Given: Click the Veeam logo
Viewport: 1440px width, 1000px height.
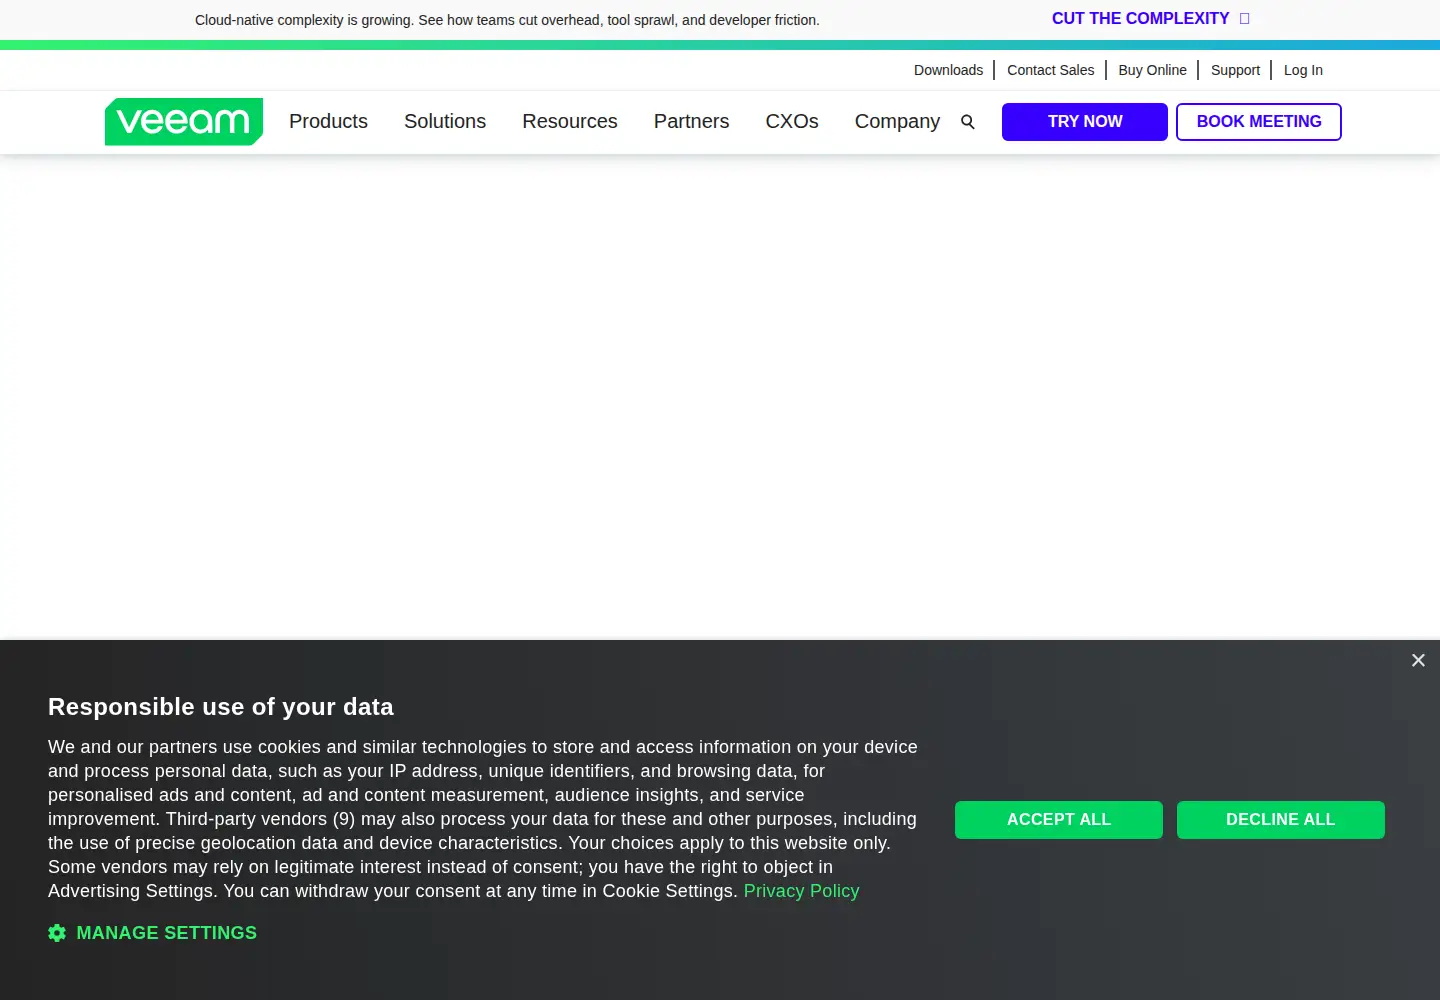Looking at the screenshot, I should 184,122.
